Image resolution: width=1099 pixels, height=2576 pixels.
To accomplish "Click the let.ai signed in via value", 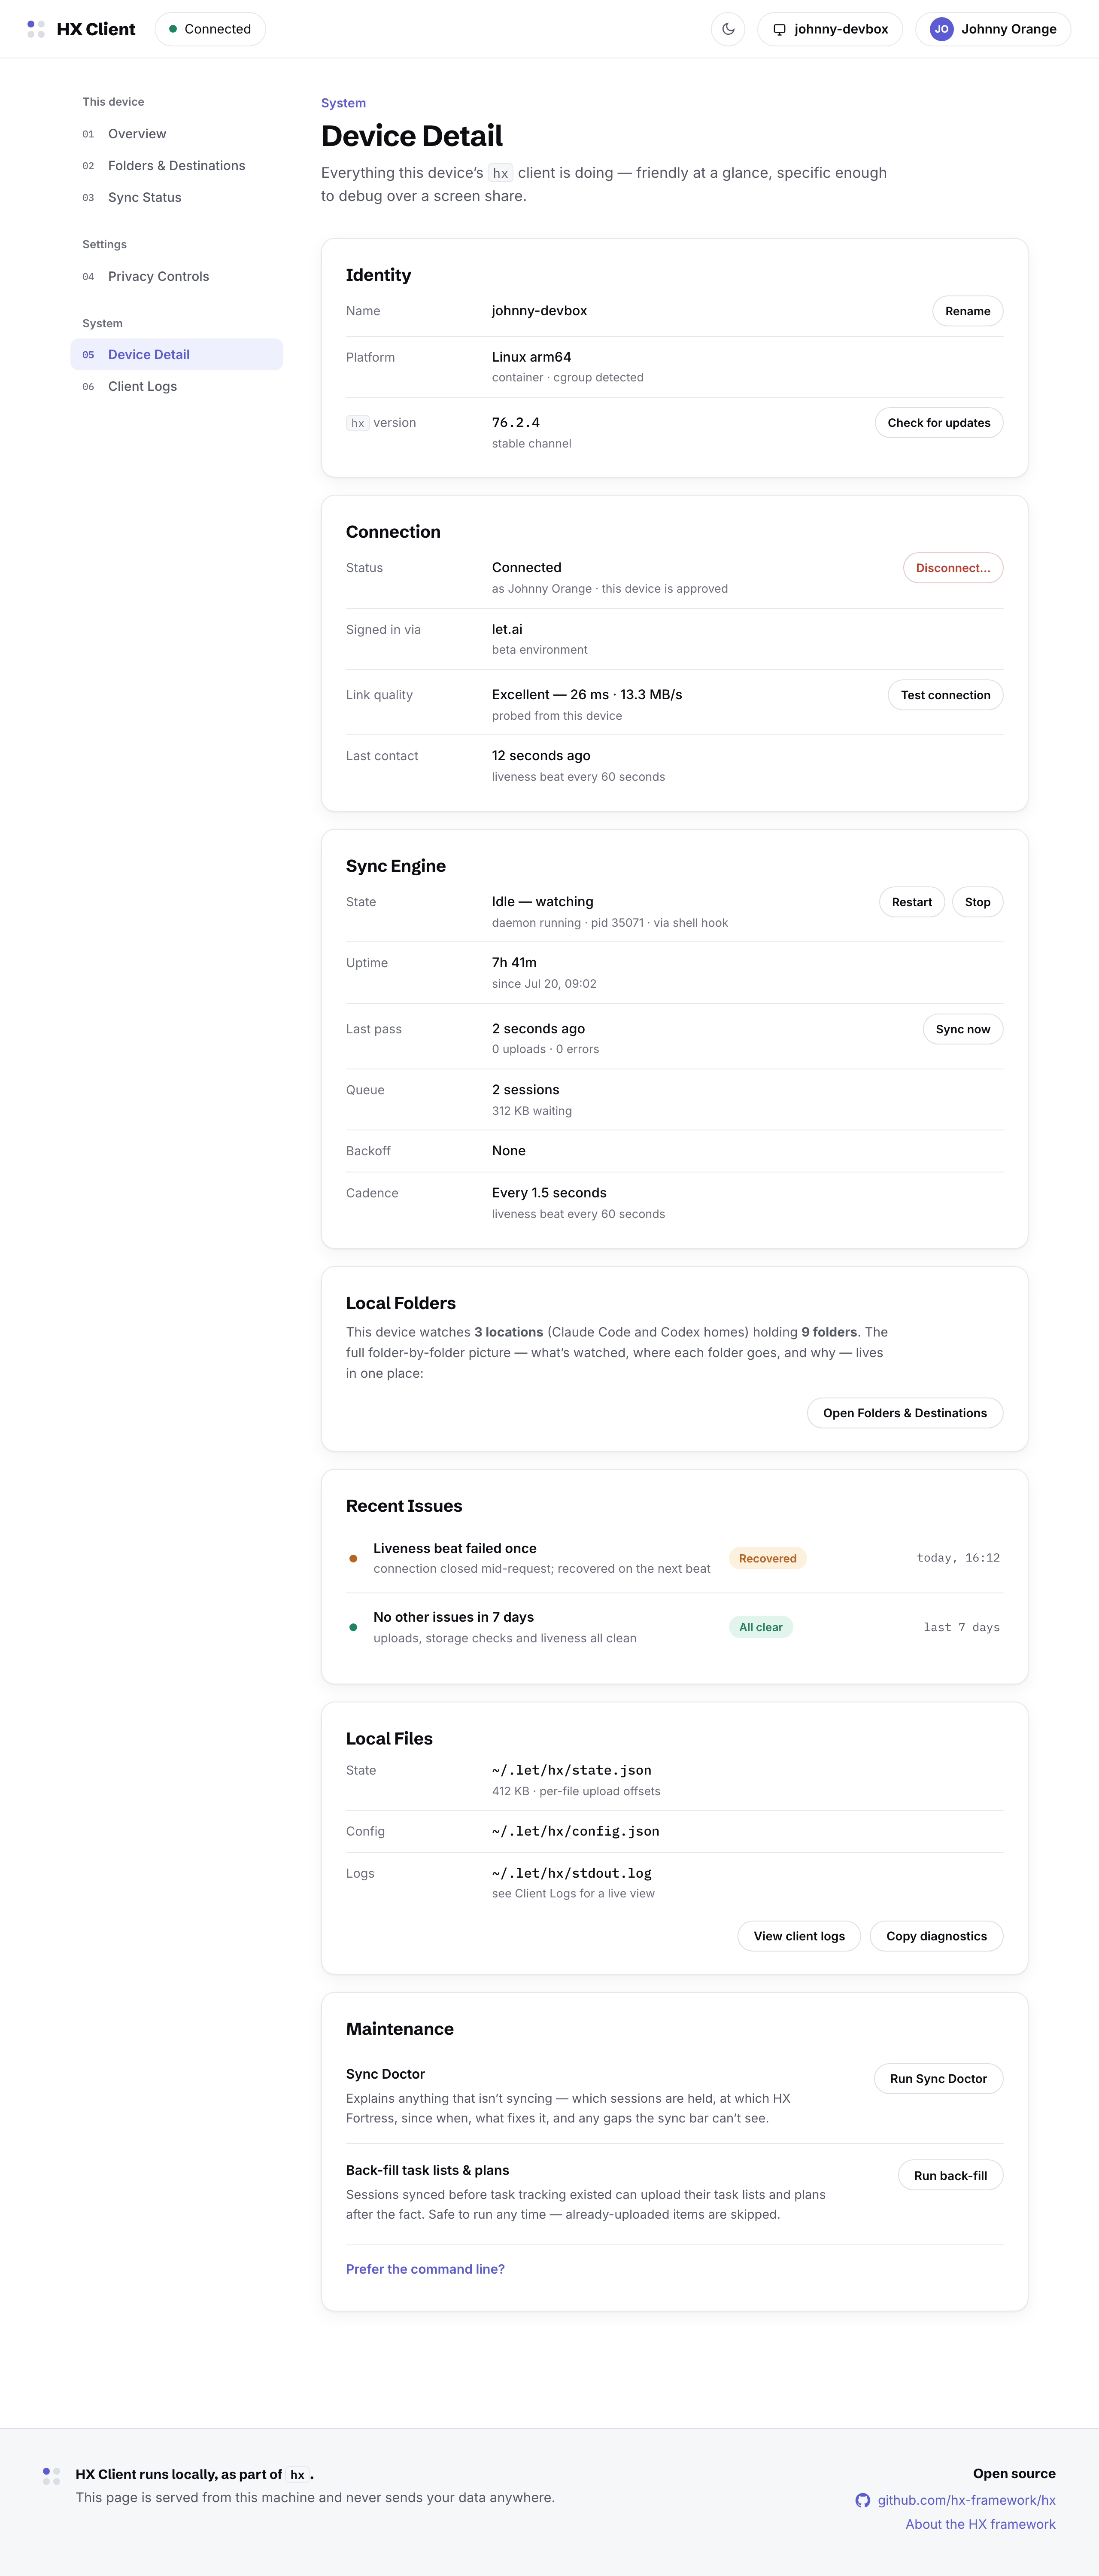I will click(x=507, y=629).
